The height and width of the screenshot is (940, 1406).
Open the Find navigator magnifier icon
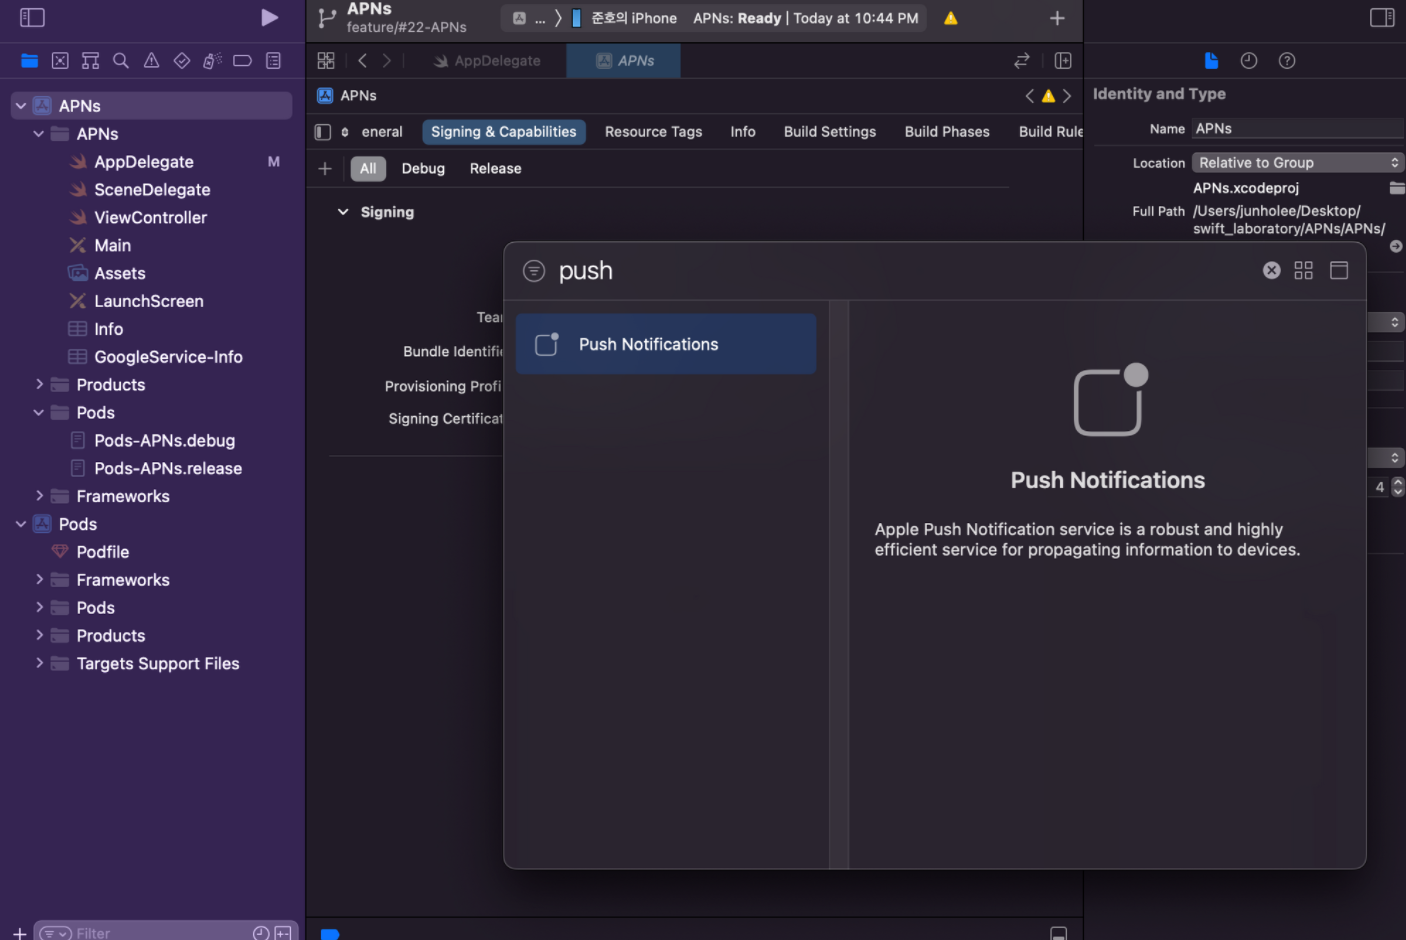[x=121, y=61]
